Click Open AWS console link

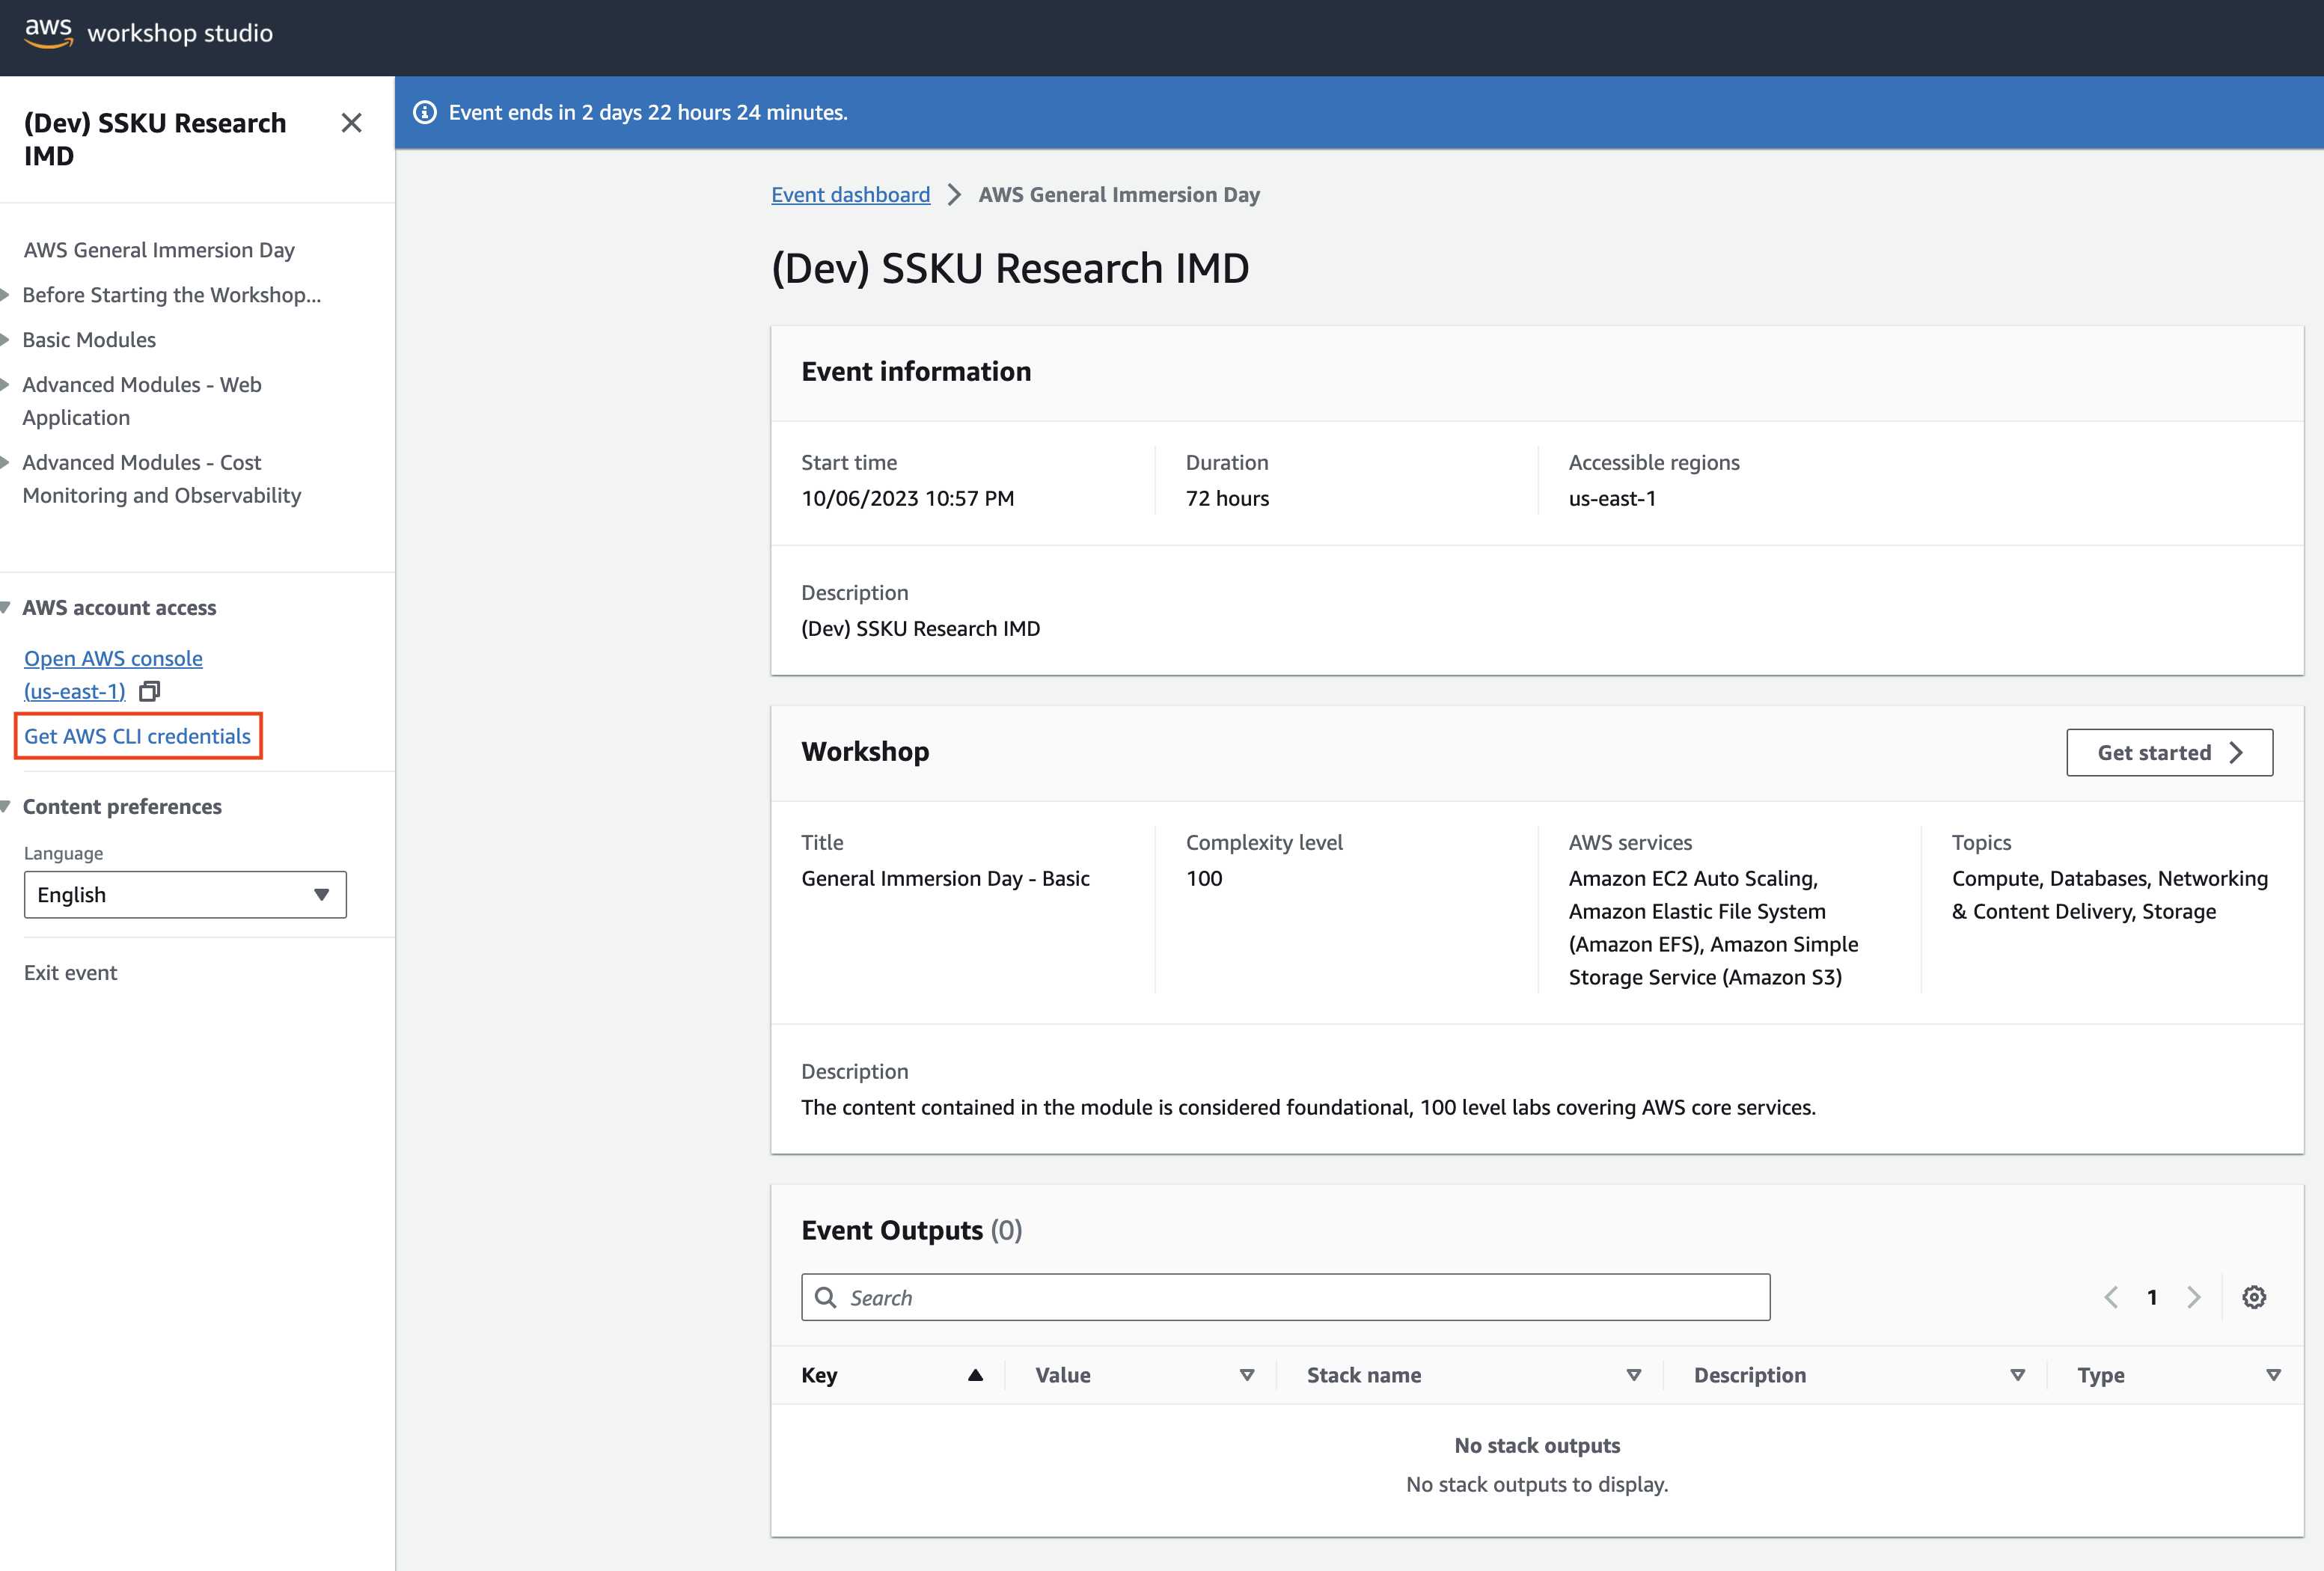coord(113,675)
